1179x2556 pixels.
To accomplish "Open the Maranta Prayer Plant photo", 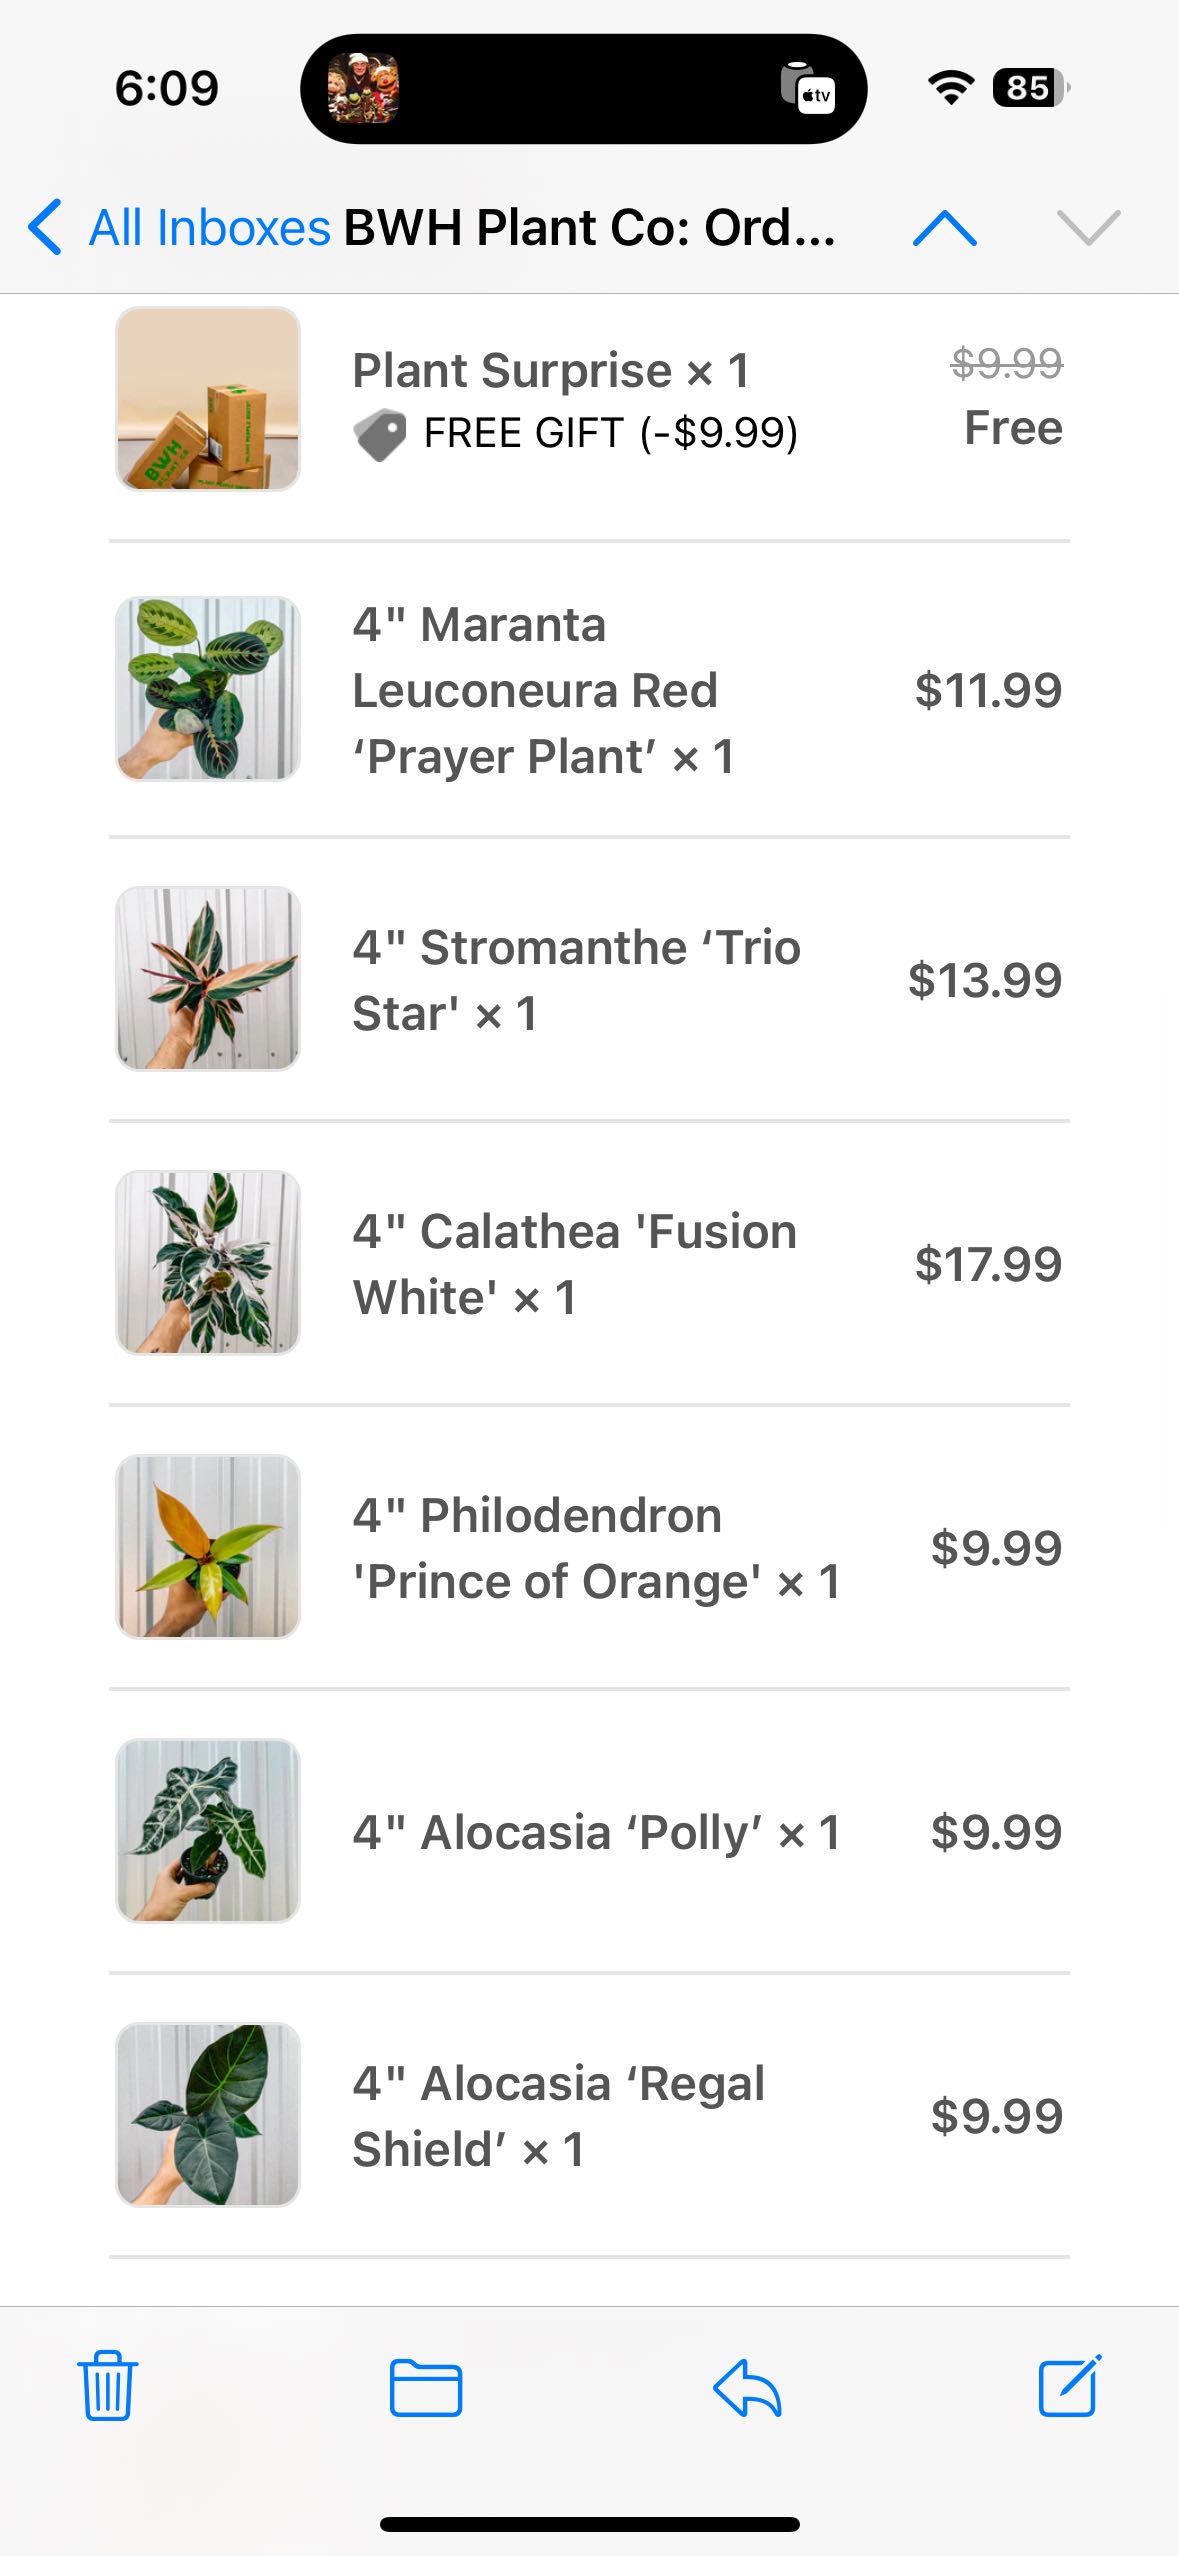I will click(208, 689).
